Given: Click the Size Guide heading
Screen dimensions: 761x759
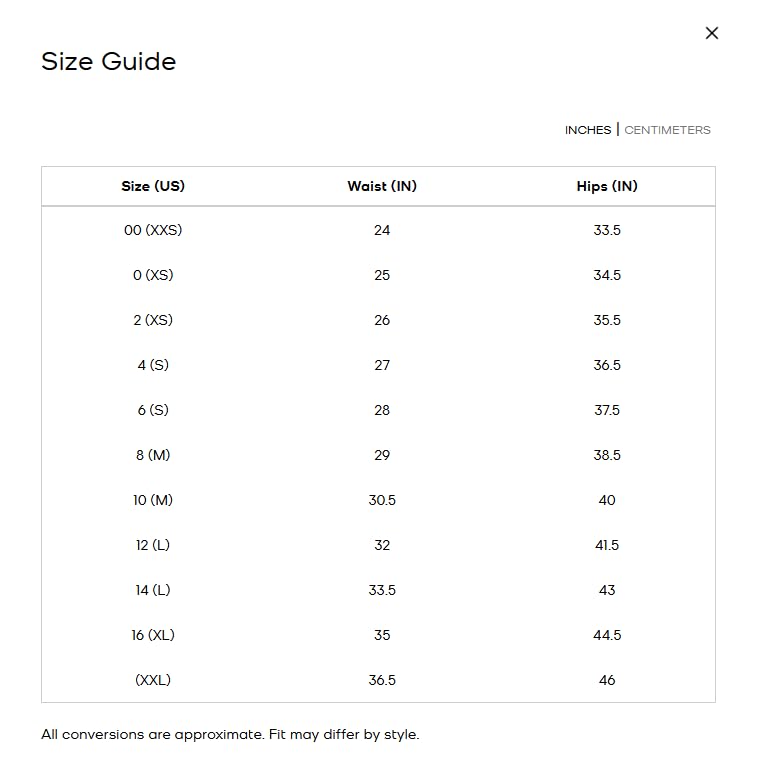Looking at the screenshot, I should tap(108, 62).
